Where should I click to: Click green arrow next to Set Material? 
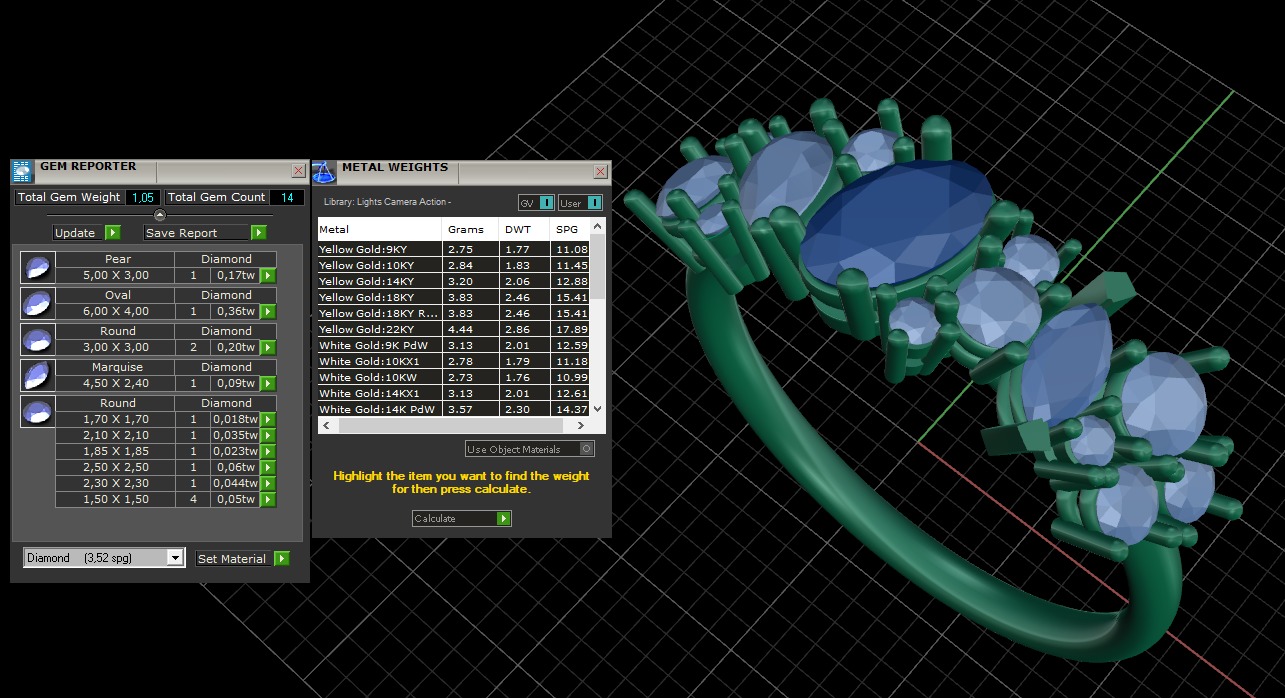coord(282,558)
